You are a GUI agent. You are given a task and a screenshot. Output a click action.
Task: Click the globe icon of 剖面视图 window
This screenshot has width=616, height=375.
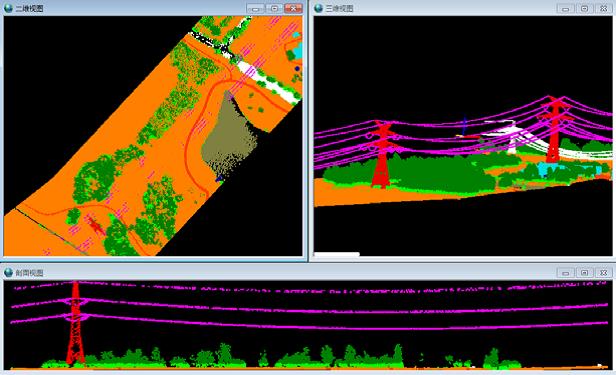8,272
